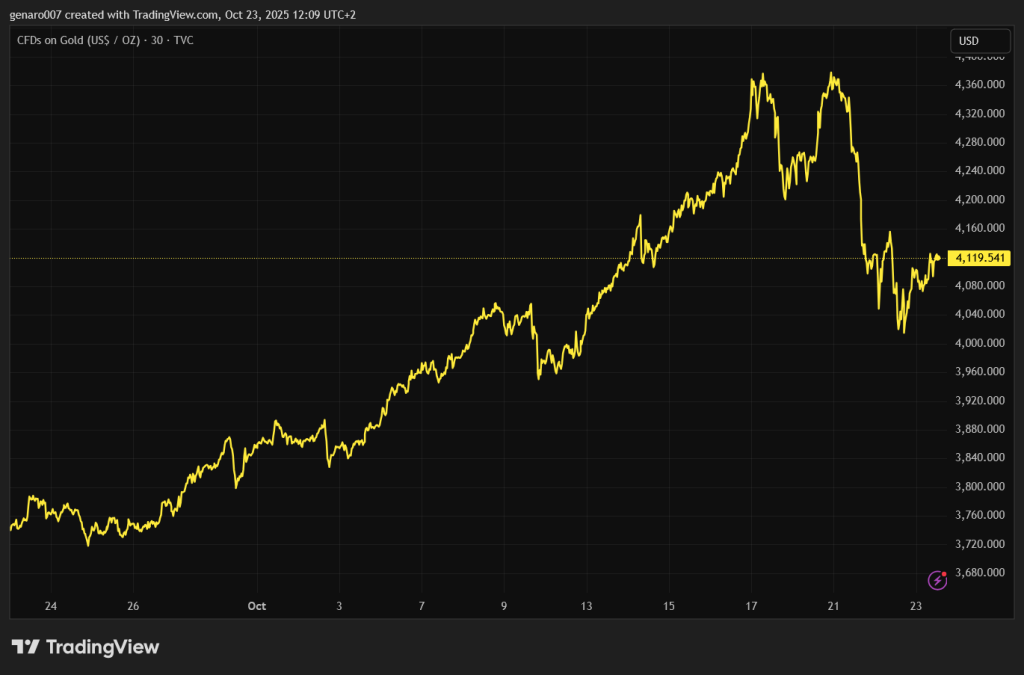Select the 21 date on time axis
Screen dimensions: 1024x675
[834, 606]
